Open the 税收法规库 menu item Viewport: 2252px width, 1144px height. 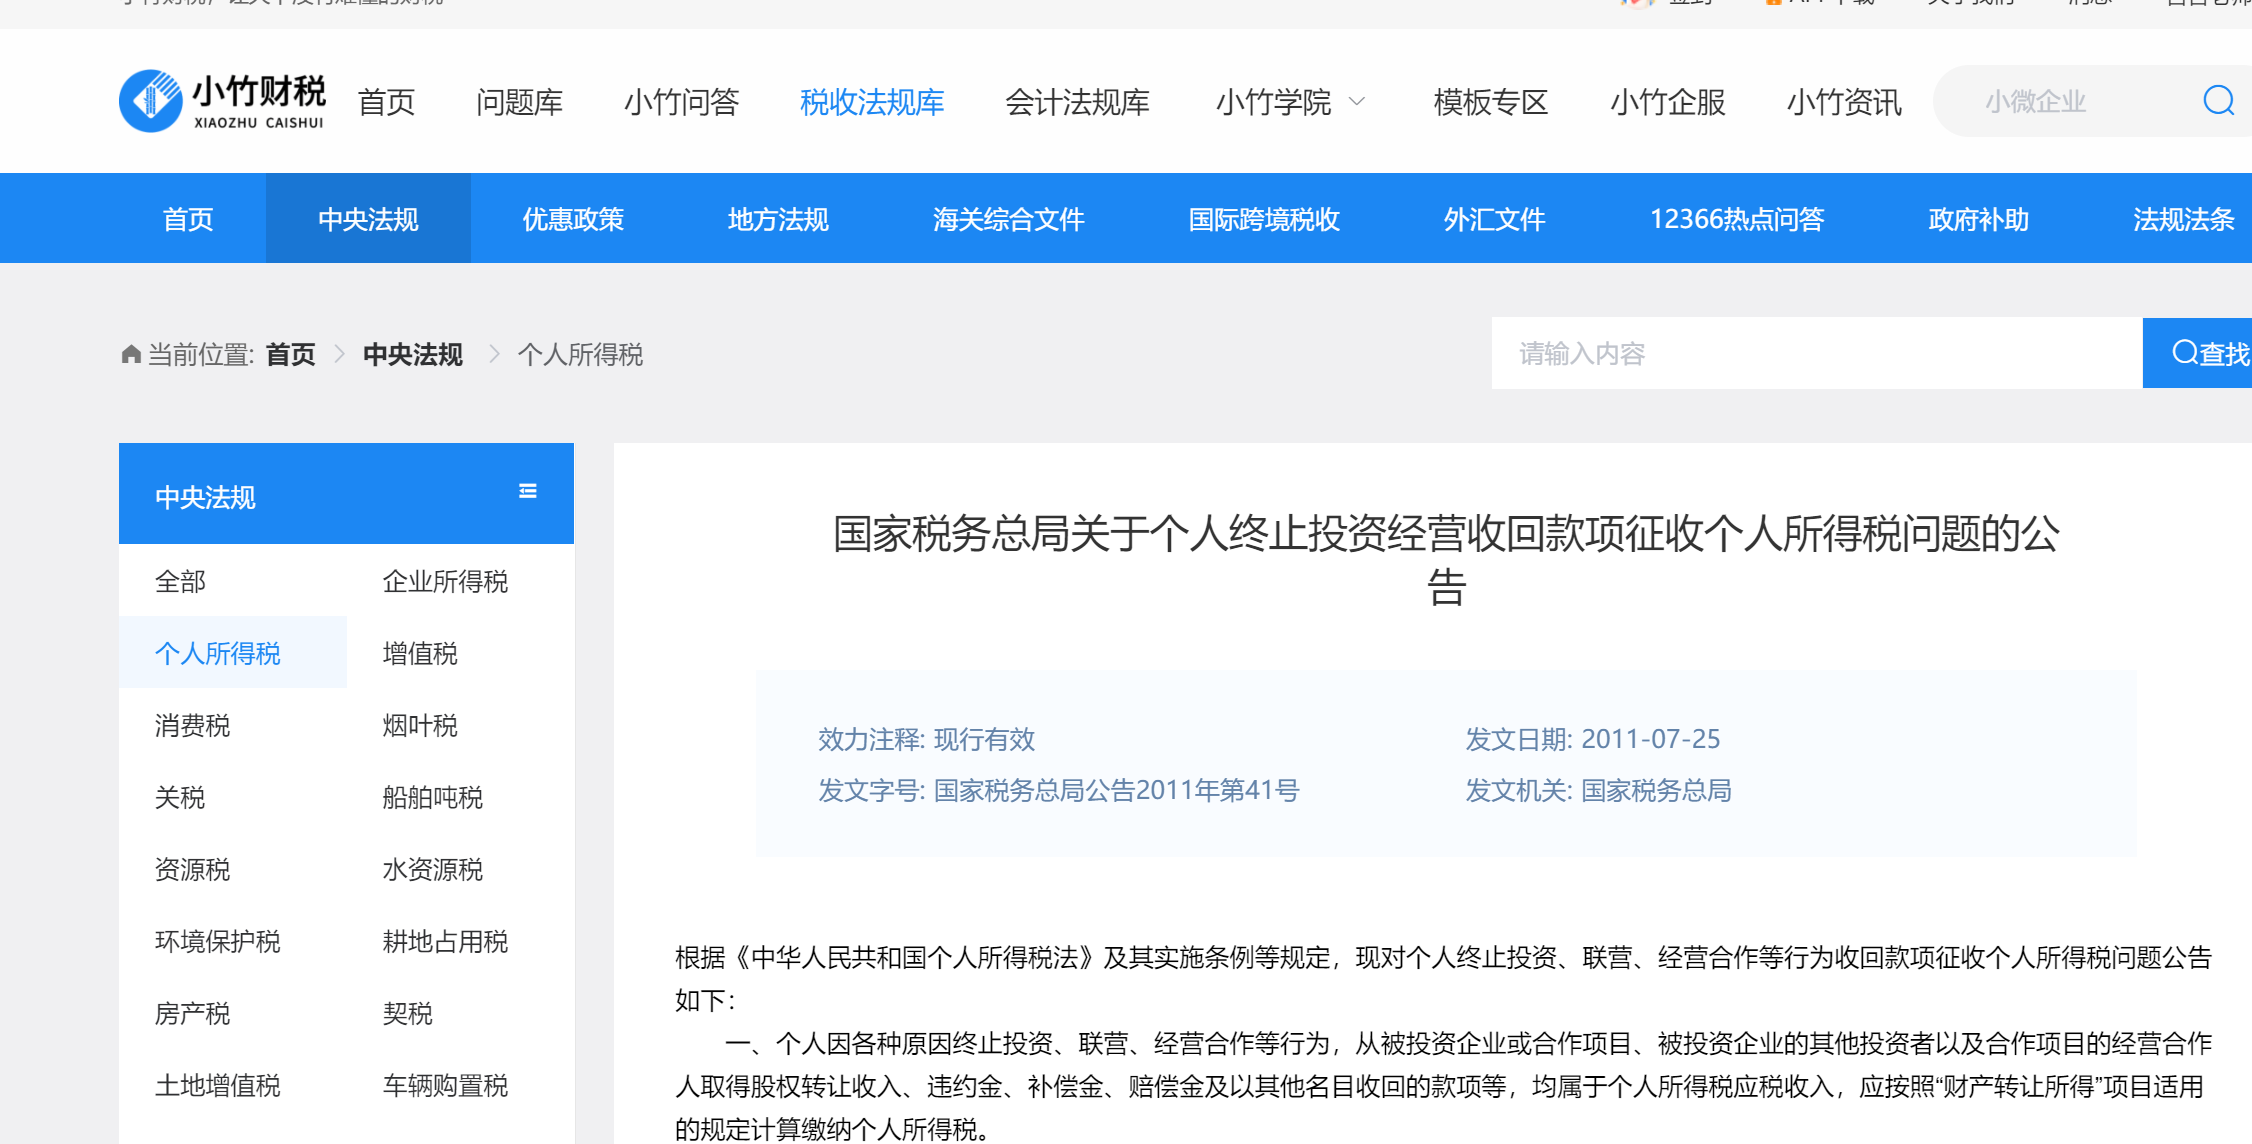[871, 102]
